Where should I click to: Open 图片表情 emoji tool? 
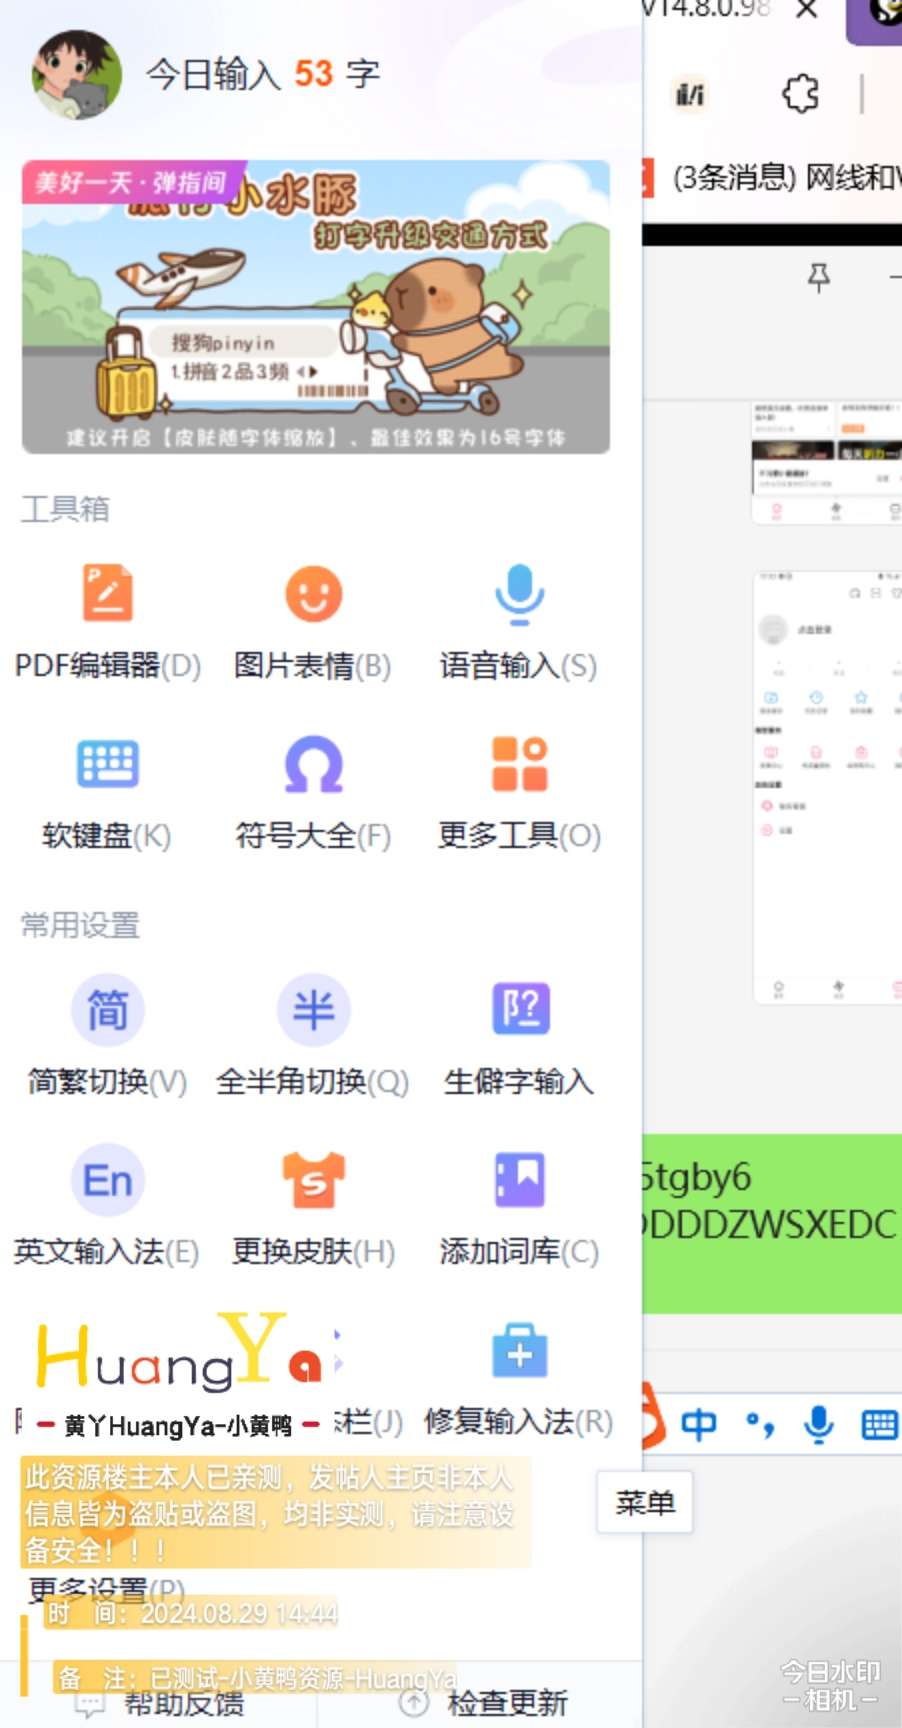tap(313, 622)
